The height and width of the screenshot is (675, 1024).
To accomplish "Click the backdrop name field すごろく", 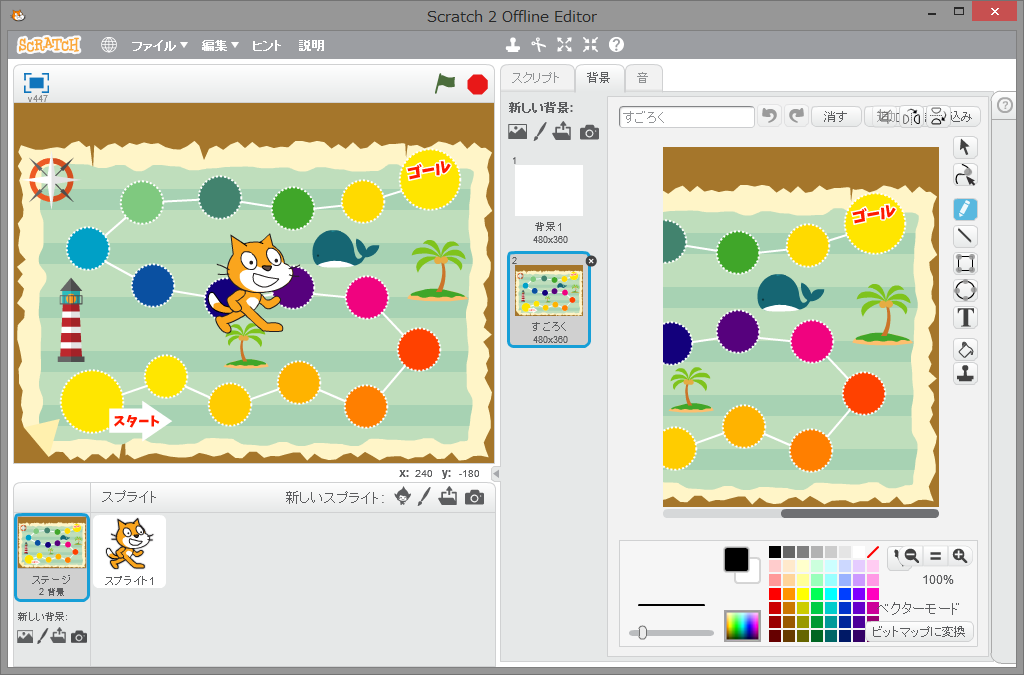I will point(686,117).
